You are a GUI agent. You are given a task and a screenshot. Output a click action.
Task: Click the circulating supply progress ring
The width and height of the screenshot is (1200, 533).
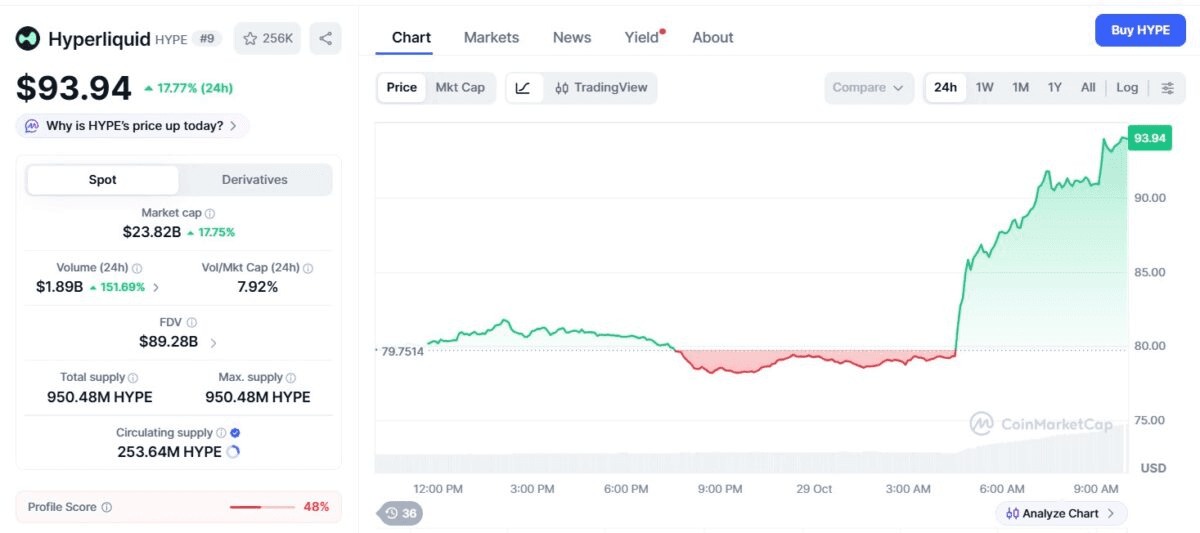(233, 452)
